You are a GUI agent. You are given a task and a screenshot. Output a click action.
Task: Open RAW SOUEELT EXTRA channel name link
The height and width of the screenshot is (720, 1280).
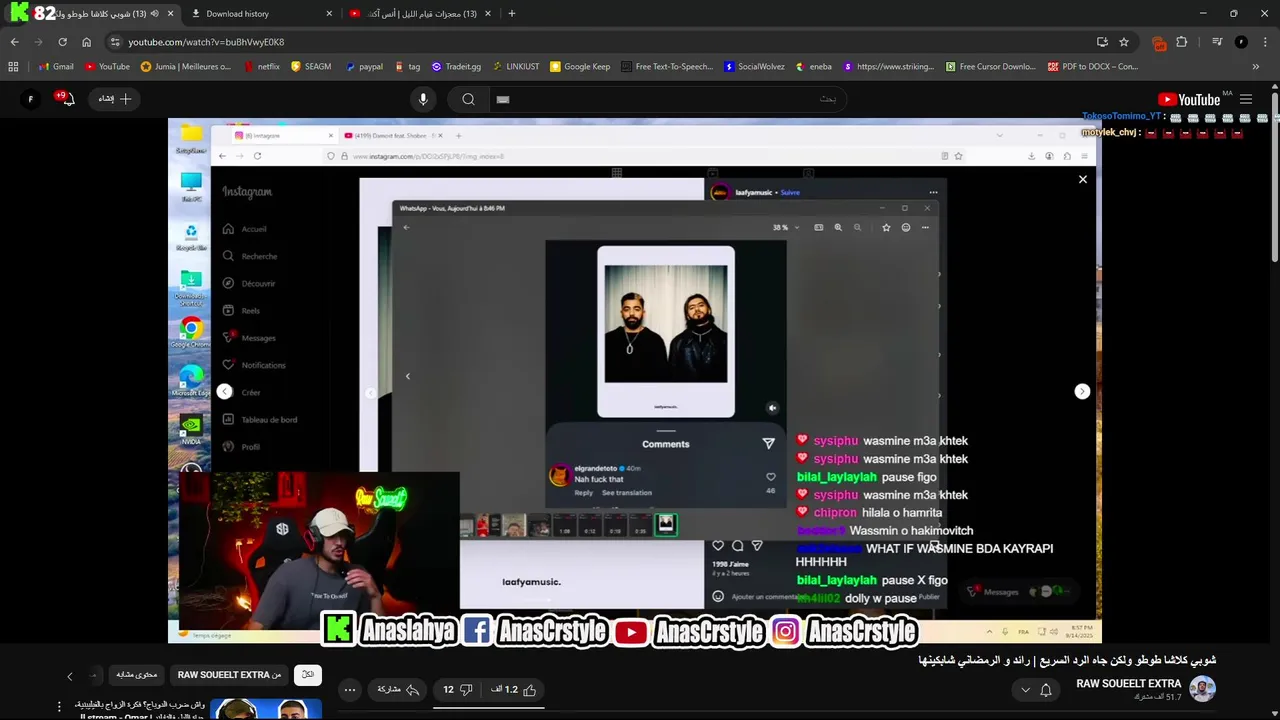(1128, 684)
